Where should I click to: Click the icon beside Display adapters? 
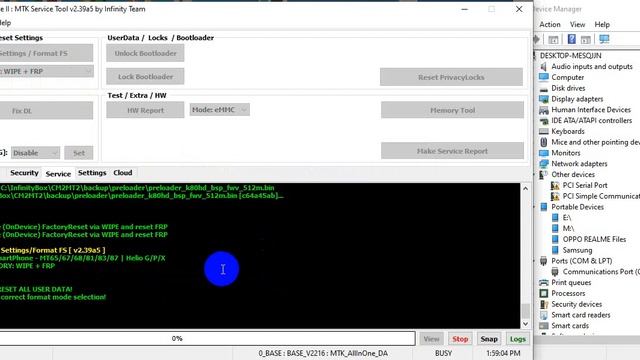click(x=544, y=99)
